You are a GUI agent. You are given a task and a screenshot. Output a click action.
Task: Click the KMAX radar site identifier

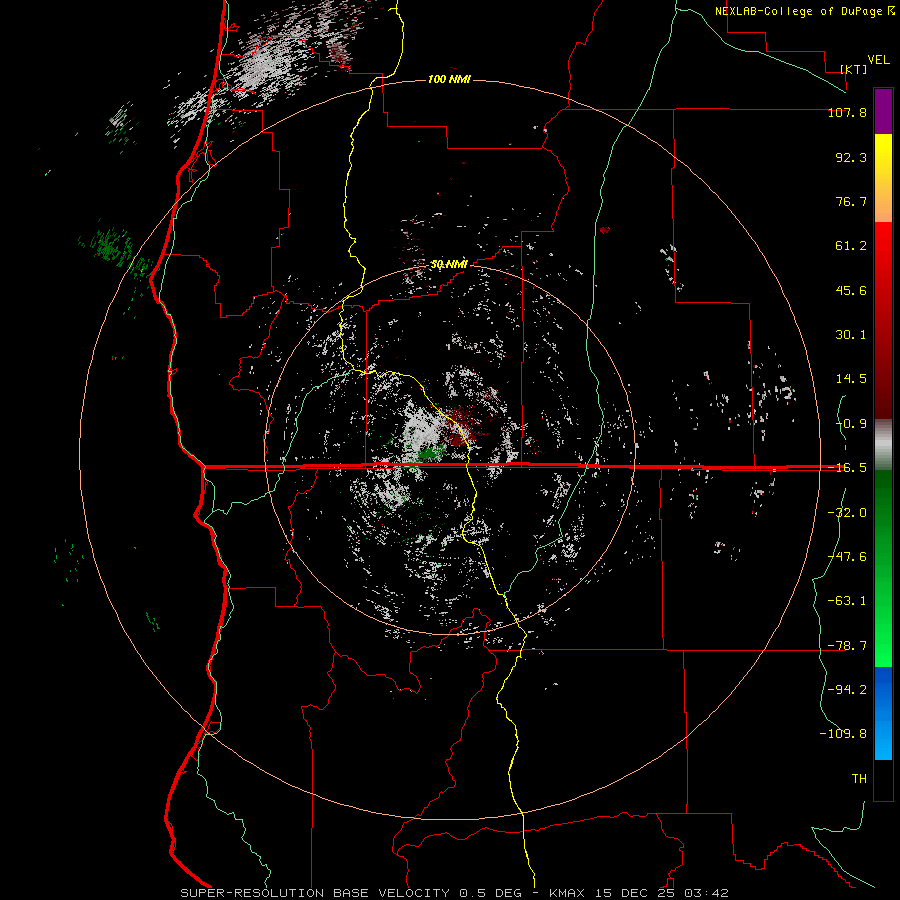568,893
